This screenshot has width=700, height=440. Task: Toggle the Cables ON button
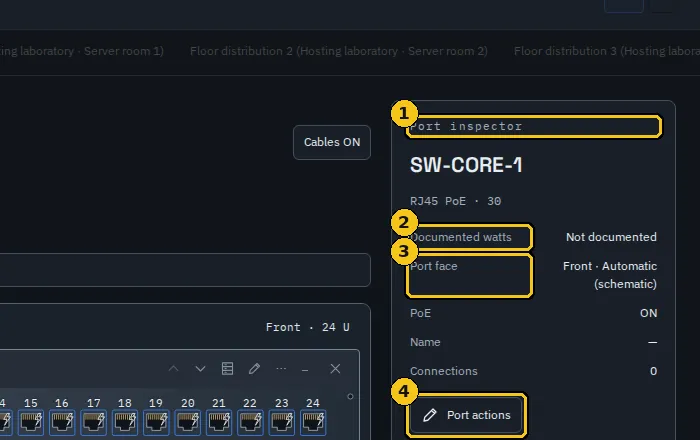point(332,142)
